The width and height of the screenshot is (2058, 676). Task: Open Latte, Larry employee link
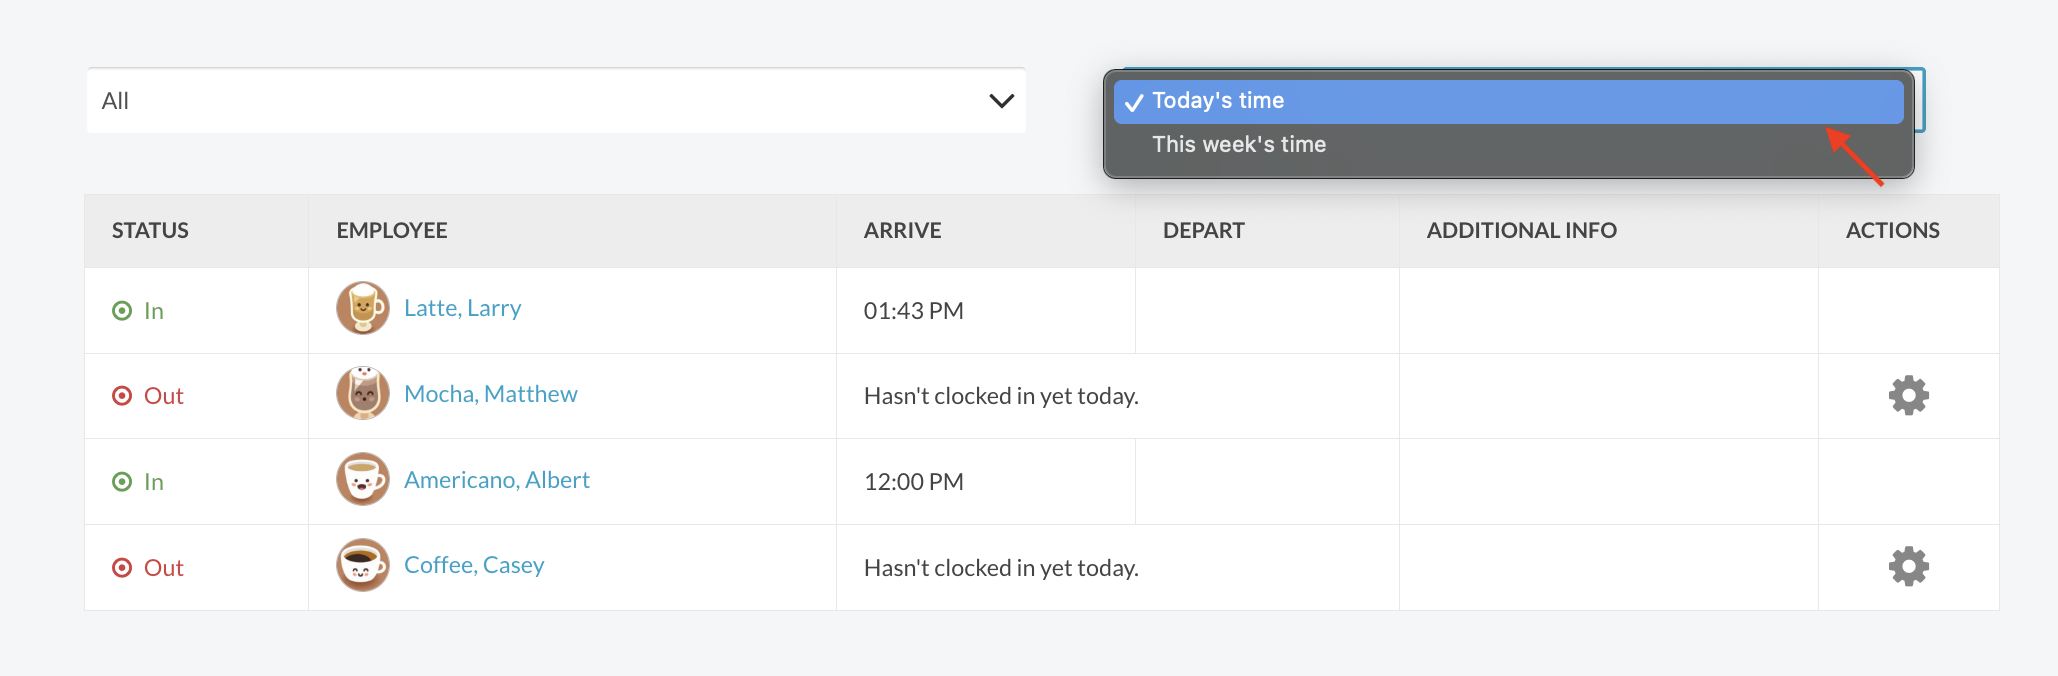coord(462,308)
